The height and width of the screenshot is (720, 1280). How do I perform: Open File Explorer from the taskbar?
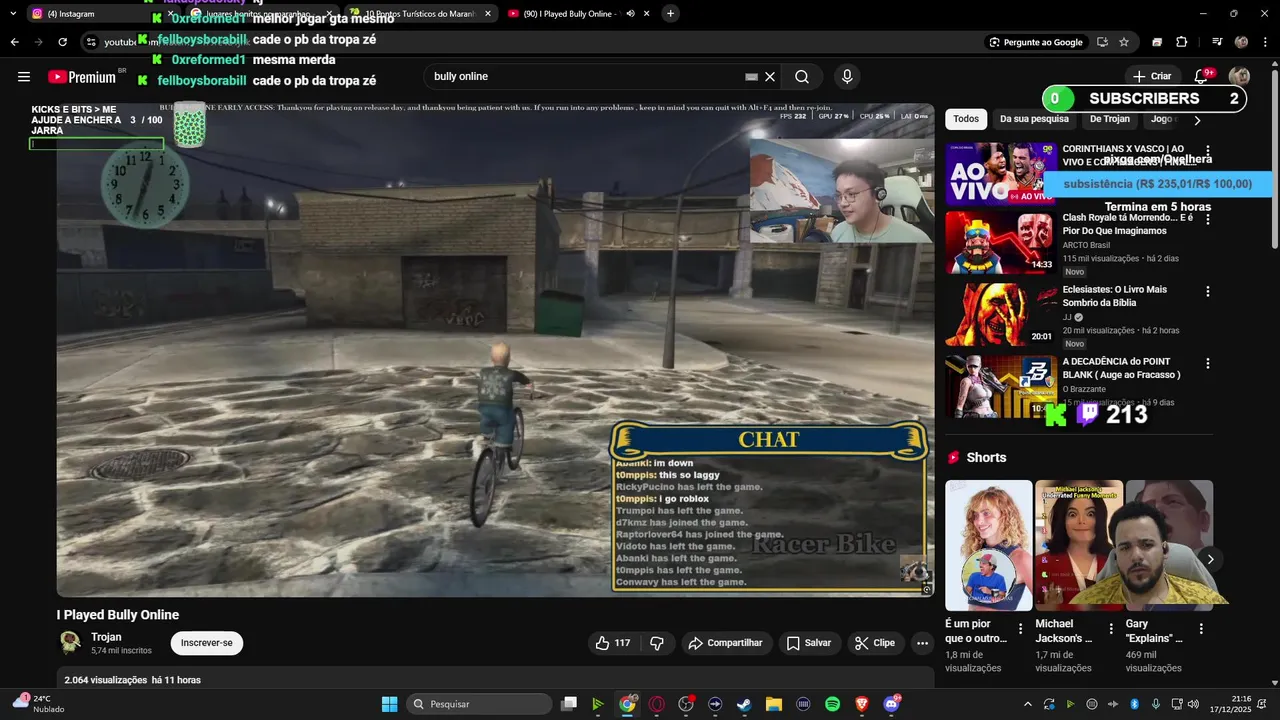pos(773,704)
